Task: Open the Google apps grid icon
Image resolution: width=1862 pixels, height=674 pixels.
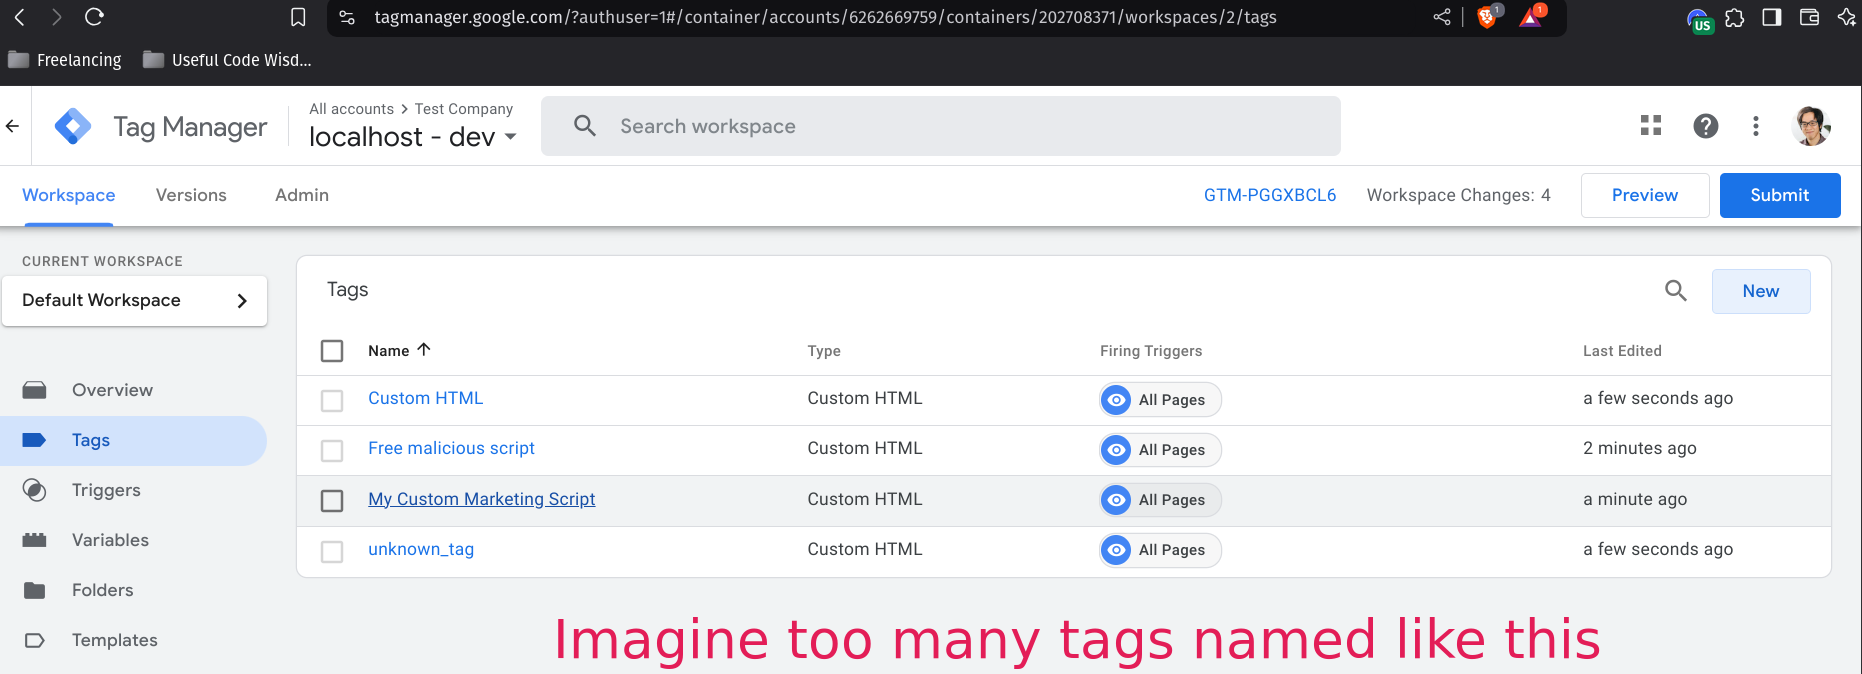Action: click(1651, 126)
